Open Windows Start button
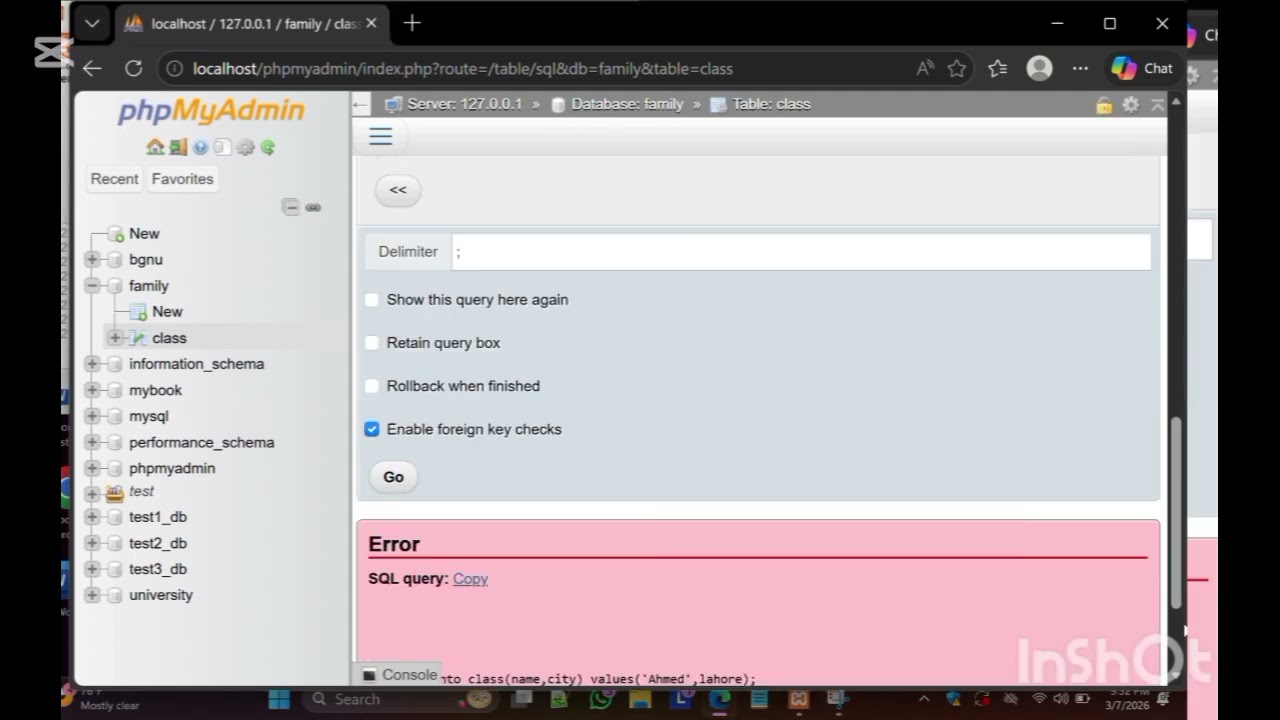This screenshot has height=720, width=1280. click(x=279, y=699)
